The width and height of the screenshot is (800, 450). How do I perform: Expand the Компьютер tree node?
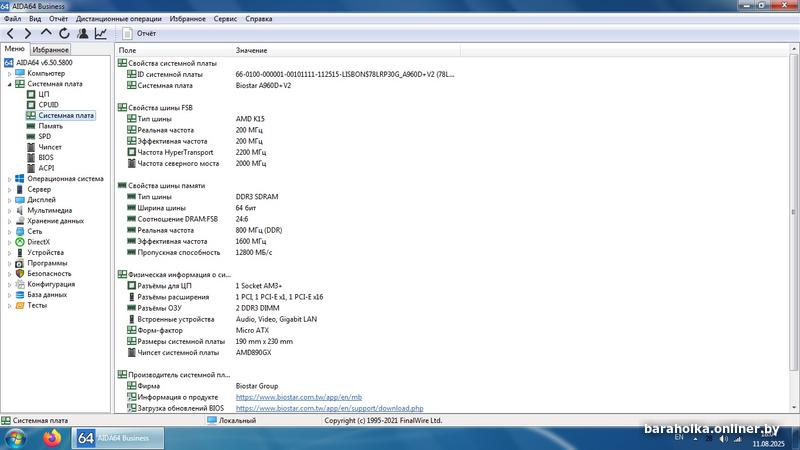pos(9,73)
